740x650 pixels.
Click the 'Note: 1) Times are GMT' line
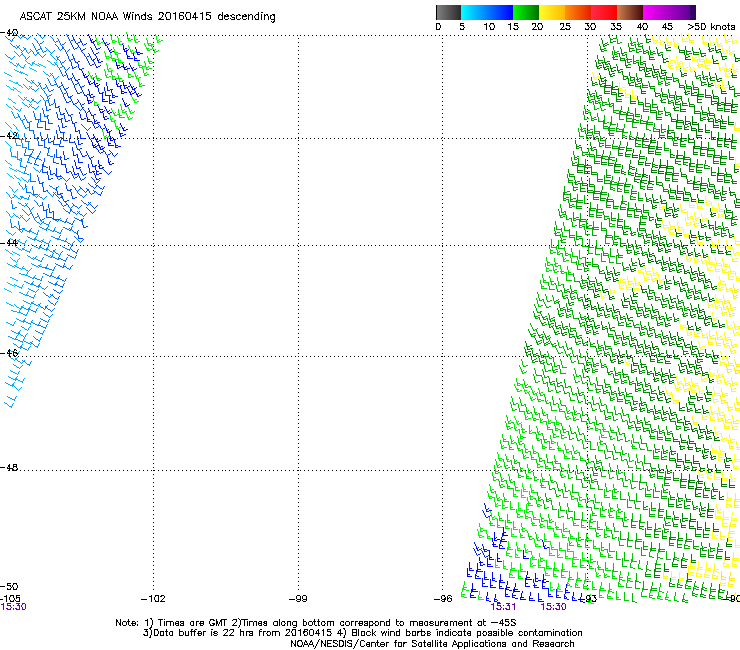[316, 623]
